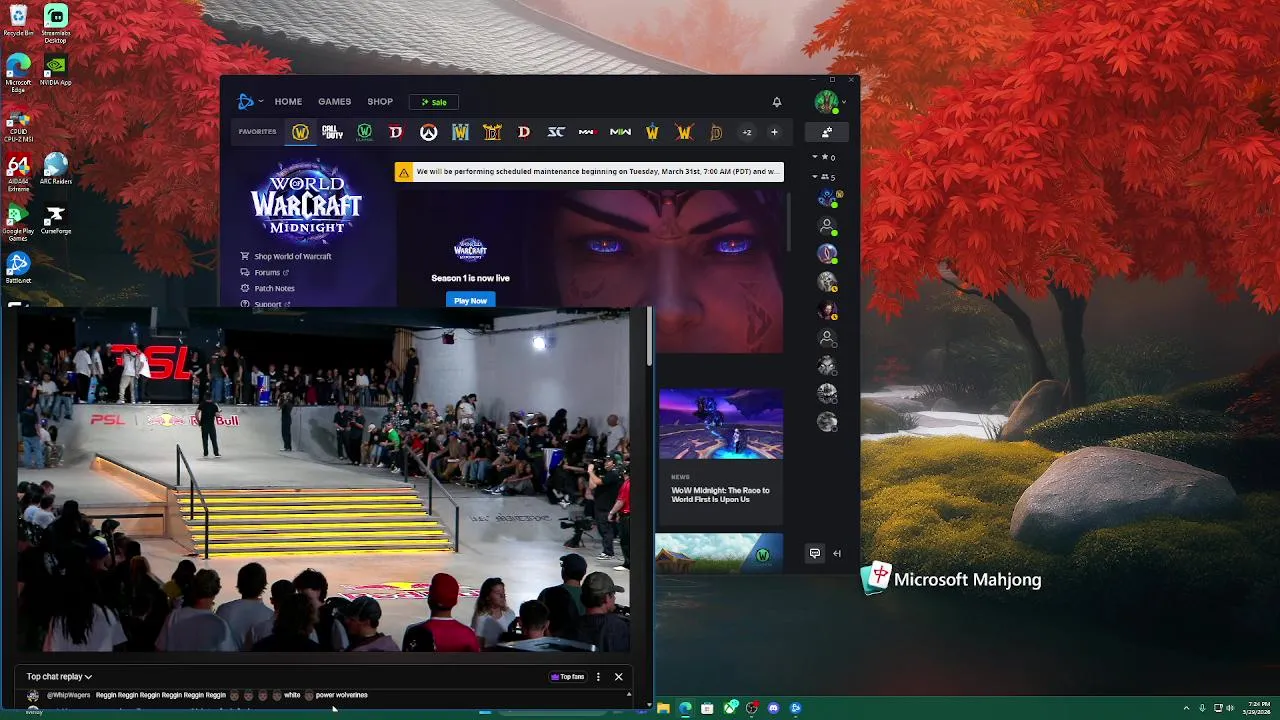Open Shop World of Warcraft link
This screenshot has width=1280, height=720.
[x=286, y=256]
